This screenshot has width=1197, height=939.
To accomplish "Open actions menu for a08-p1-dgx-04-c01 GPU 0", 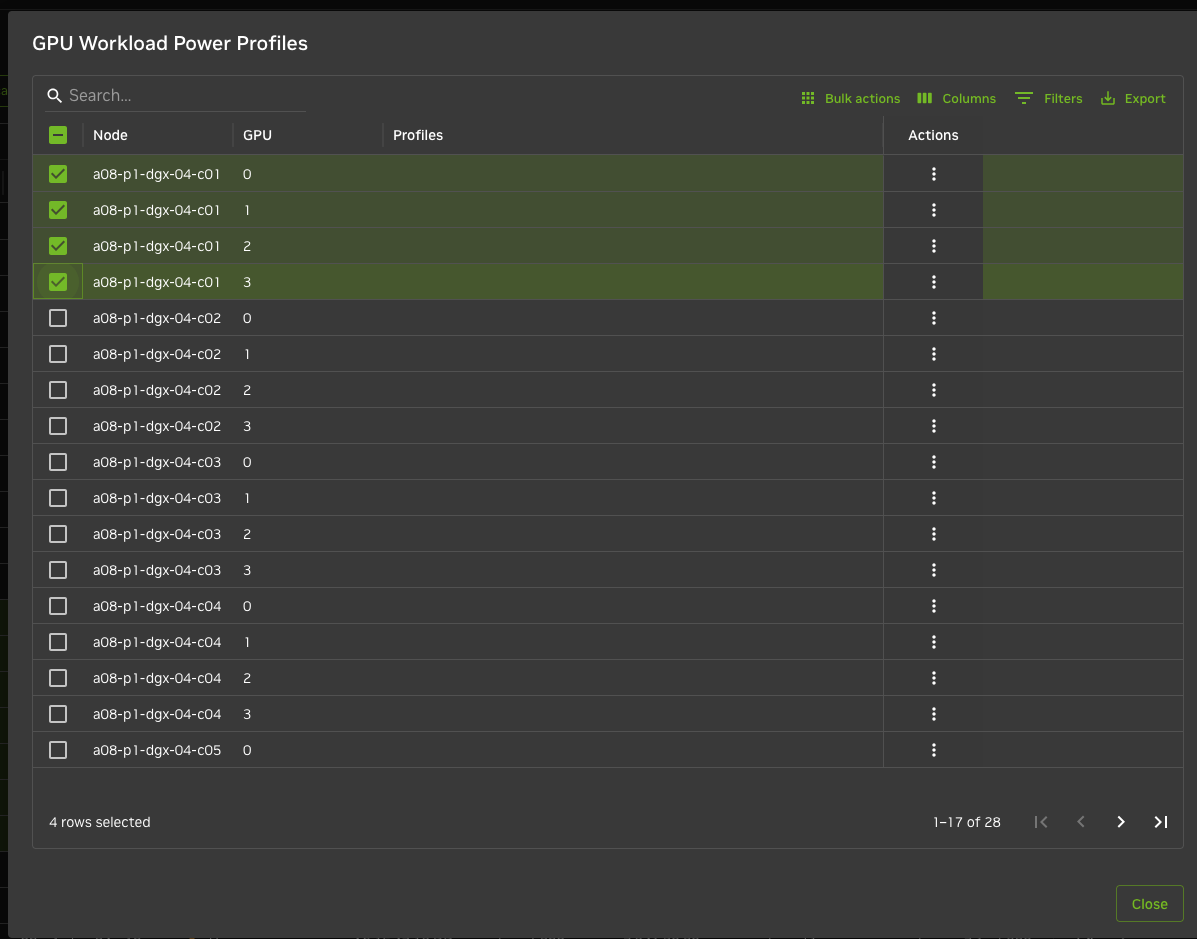I will pyautogui.click(x=933, y=174).
